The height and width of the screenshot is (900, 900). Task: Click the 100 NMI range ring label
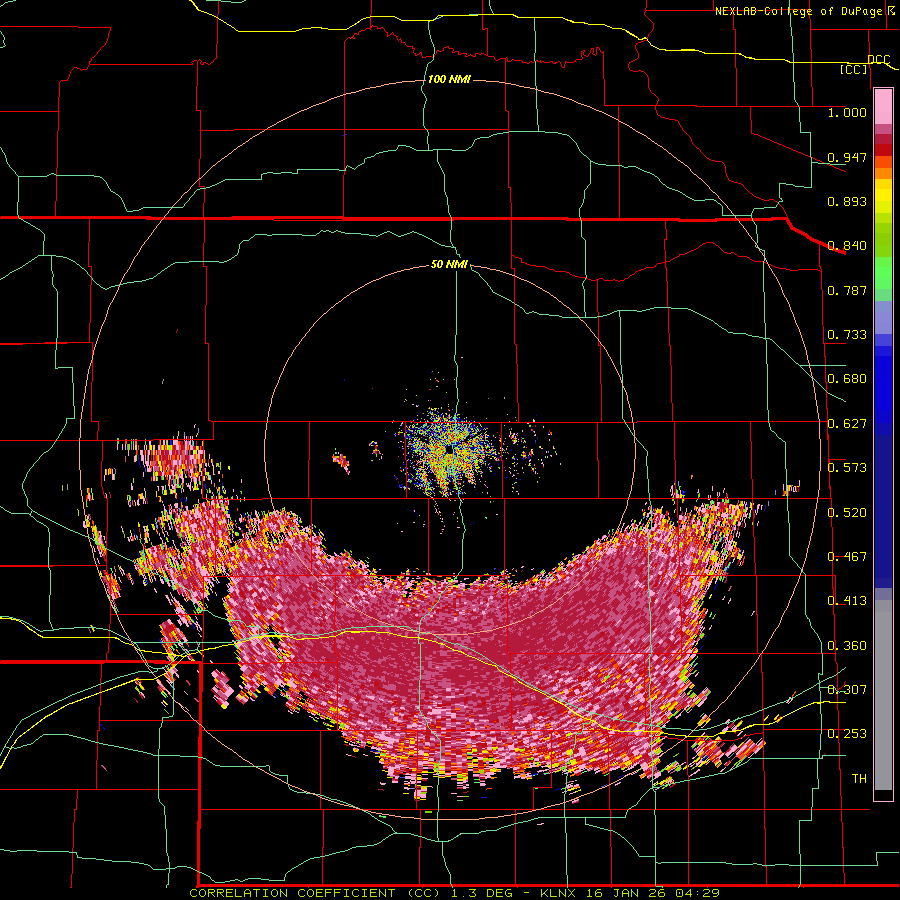pyautogui.click(x=449, y=79)
